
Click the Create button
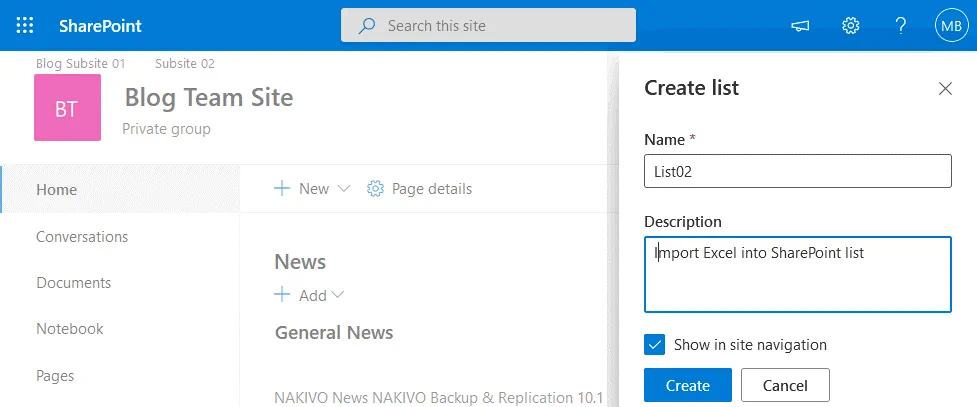click(688, 385)
